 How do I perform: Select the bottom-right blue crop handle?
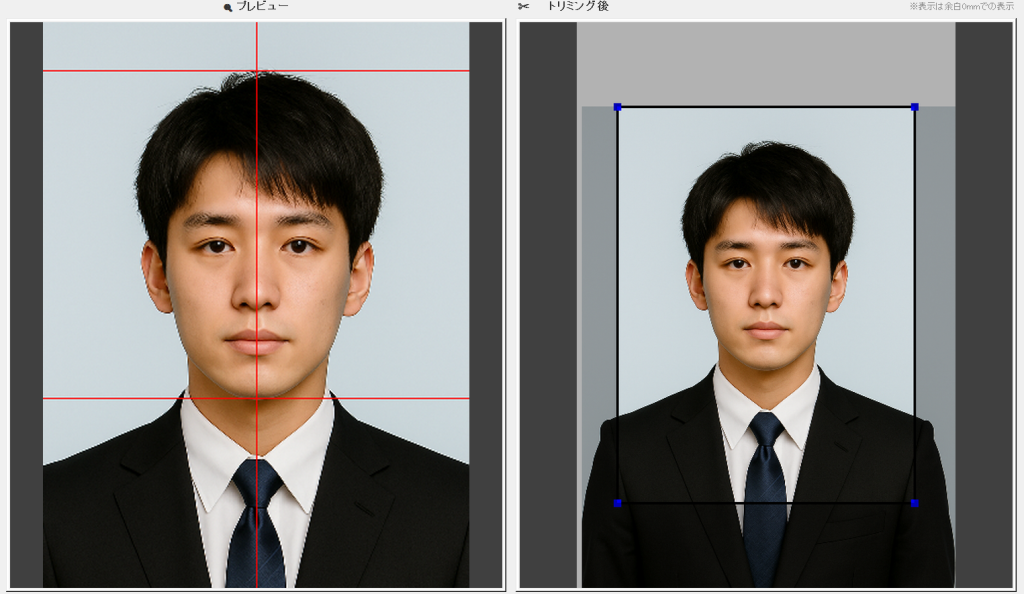coord(914,503)
